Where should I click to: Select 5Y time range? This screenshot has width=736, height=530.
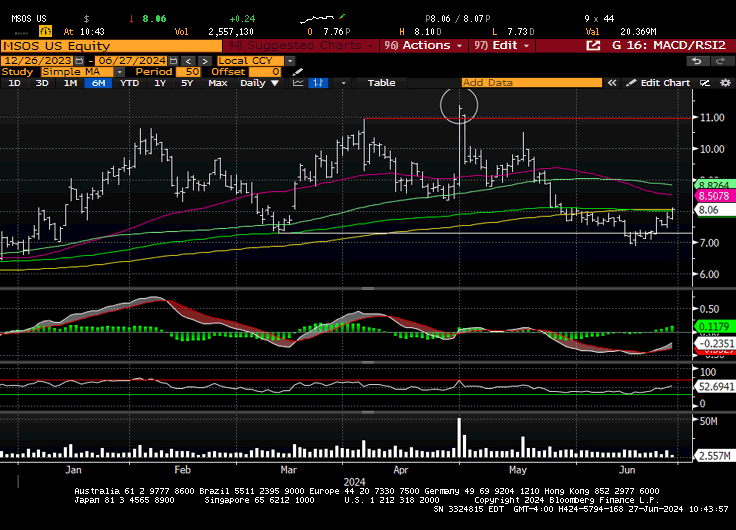point(187,83)
